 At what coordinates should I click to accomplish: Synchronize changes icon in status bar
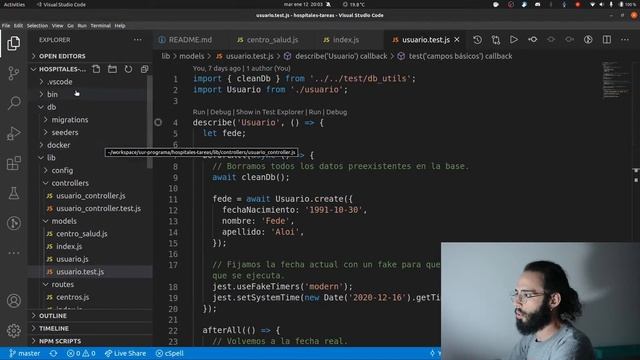coord(53,353)
